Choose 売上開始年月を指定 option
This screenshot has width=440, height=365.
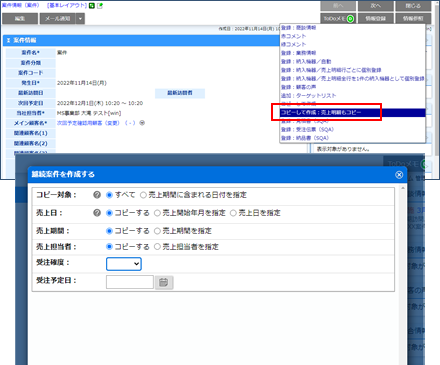tap(157, 213)
